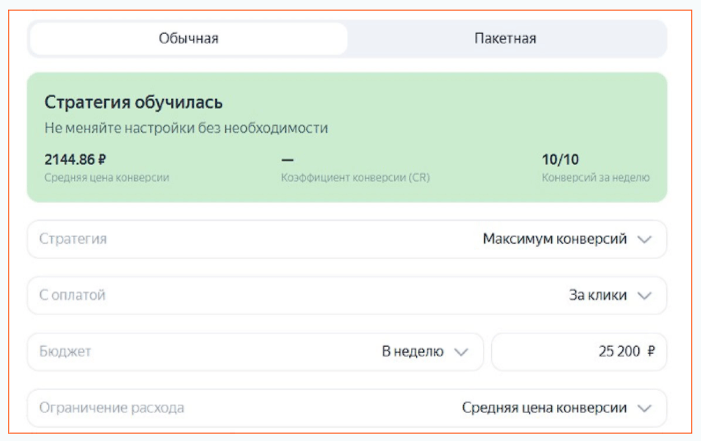Click the ruble sign in budget field
The image size is (701, 441).
(651, 352)
